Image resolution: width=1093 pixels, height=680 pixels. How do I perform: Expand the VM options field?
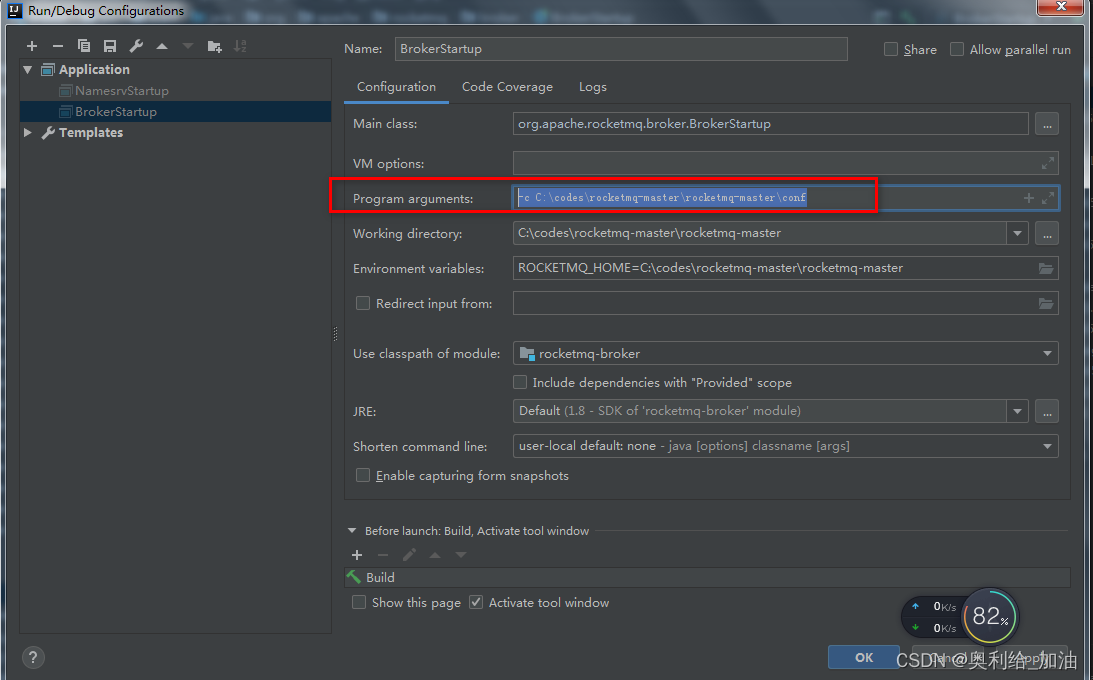pos(1047,164)
